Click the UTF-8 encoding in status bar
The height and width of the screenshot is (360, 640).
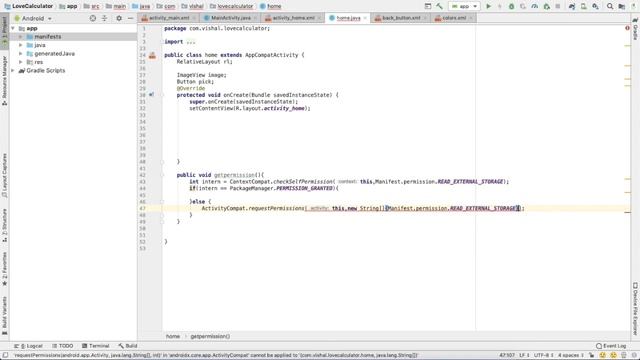tap(543, 356)
